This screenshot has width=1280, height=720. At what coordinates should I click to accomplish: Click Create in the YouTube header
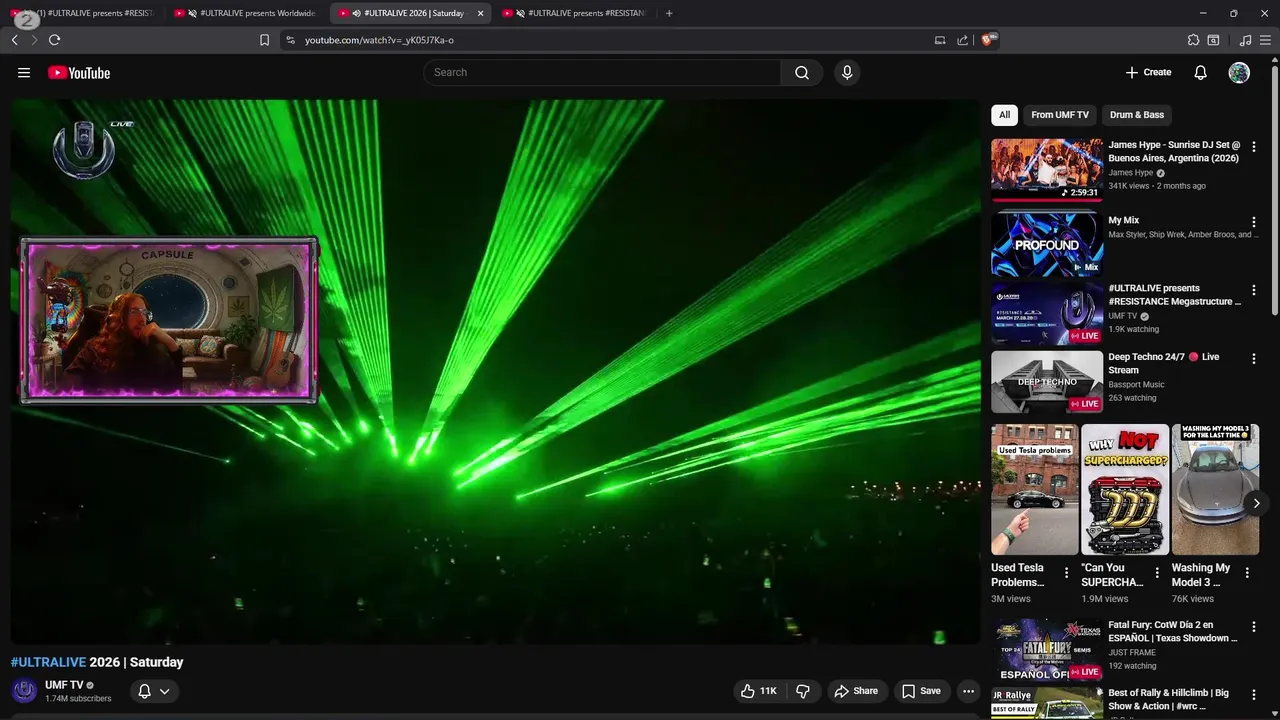coord(1148,72)
